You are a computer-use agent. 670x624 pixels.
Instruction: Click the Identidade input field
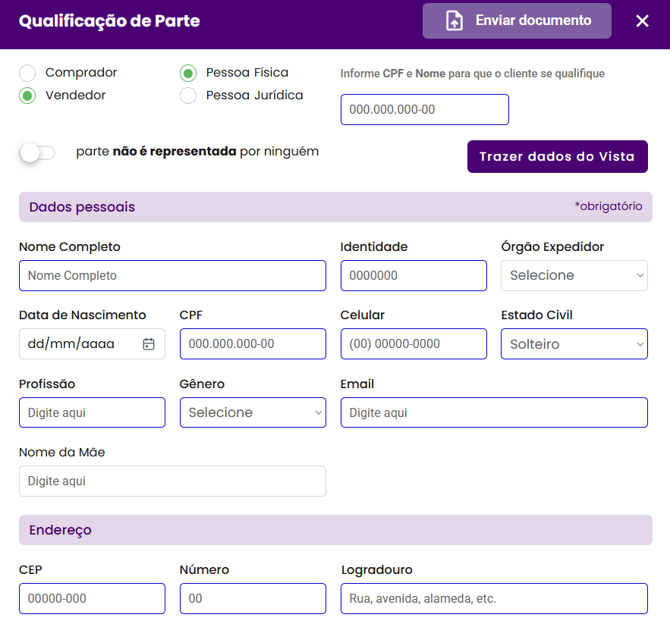click(x=413, y=275)
